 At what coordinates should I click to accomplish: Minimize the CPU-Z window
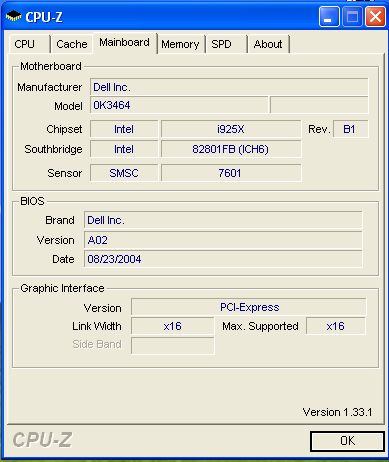[329, 17]
